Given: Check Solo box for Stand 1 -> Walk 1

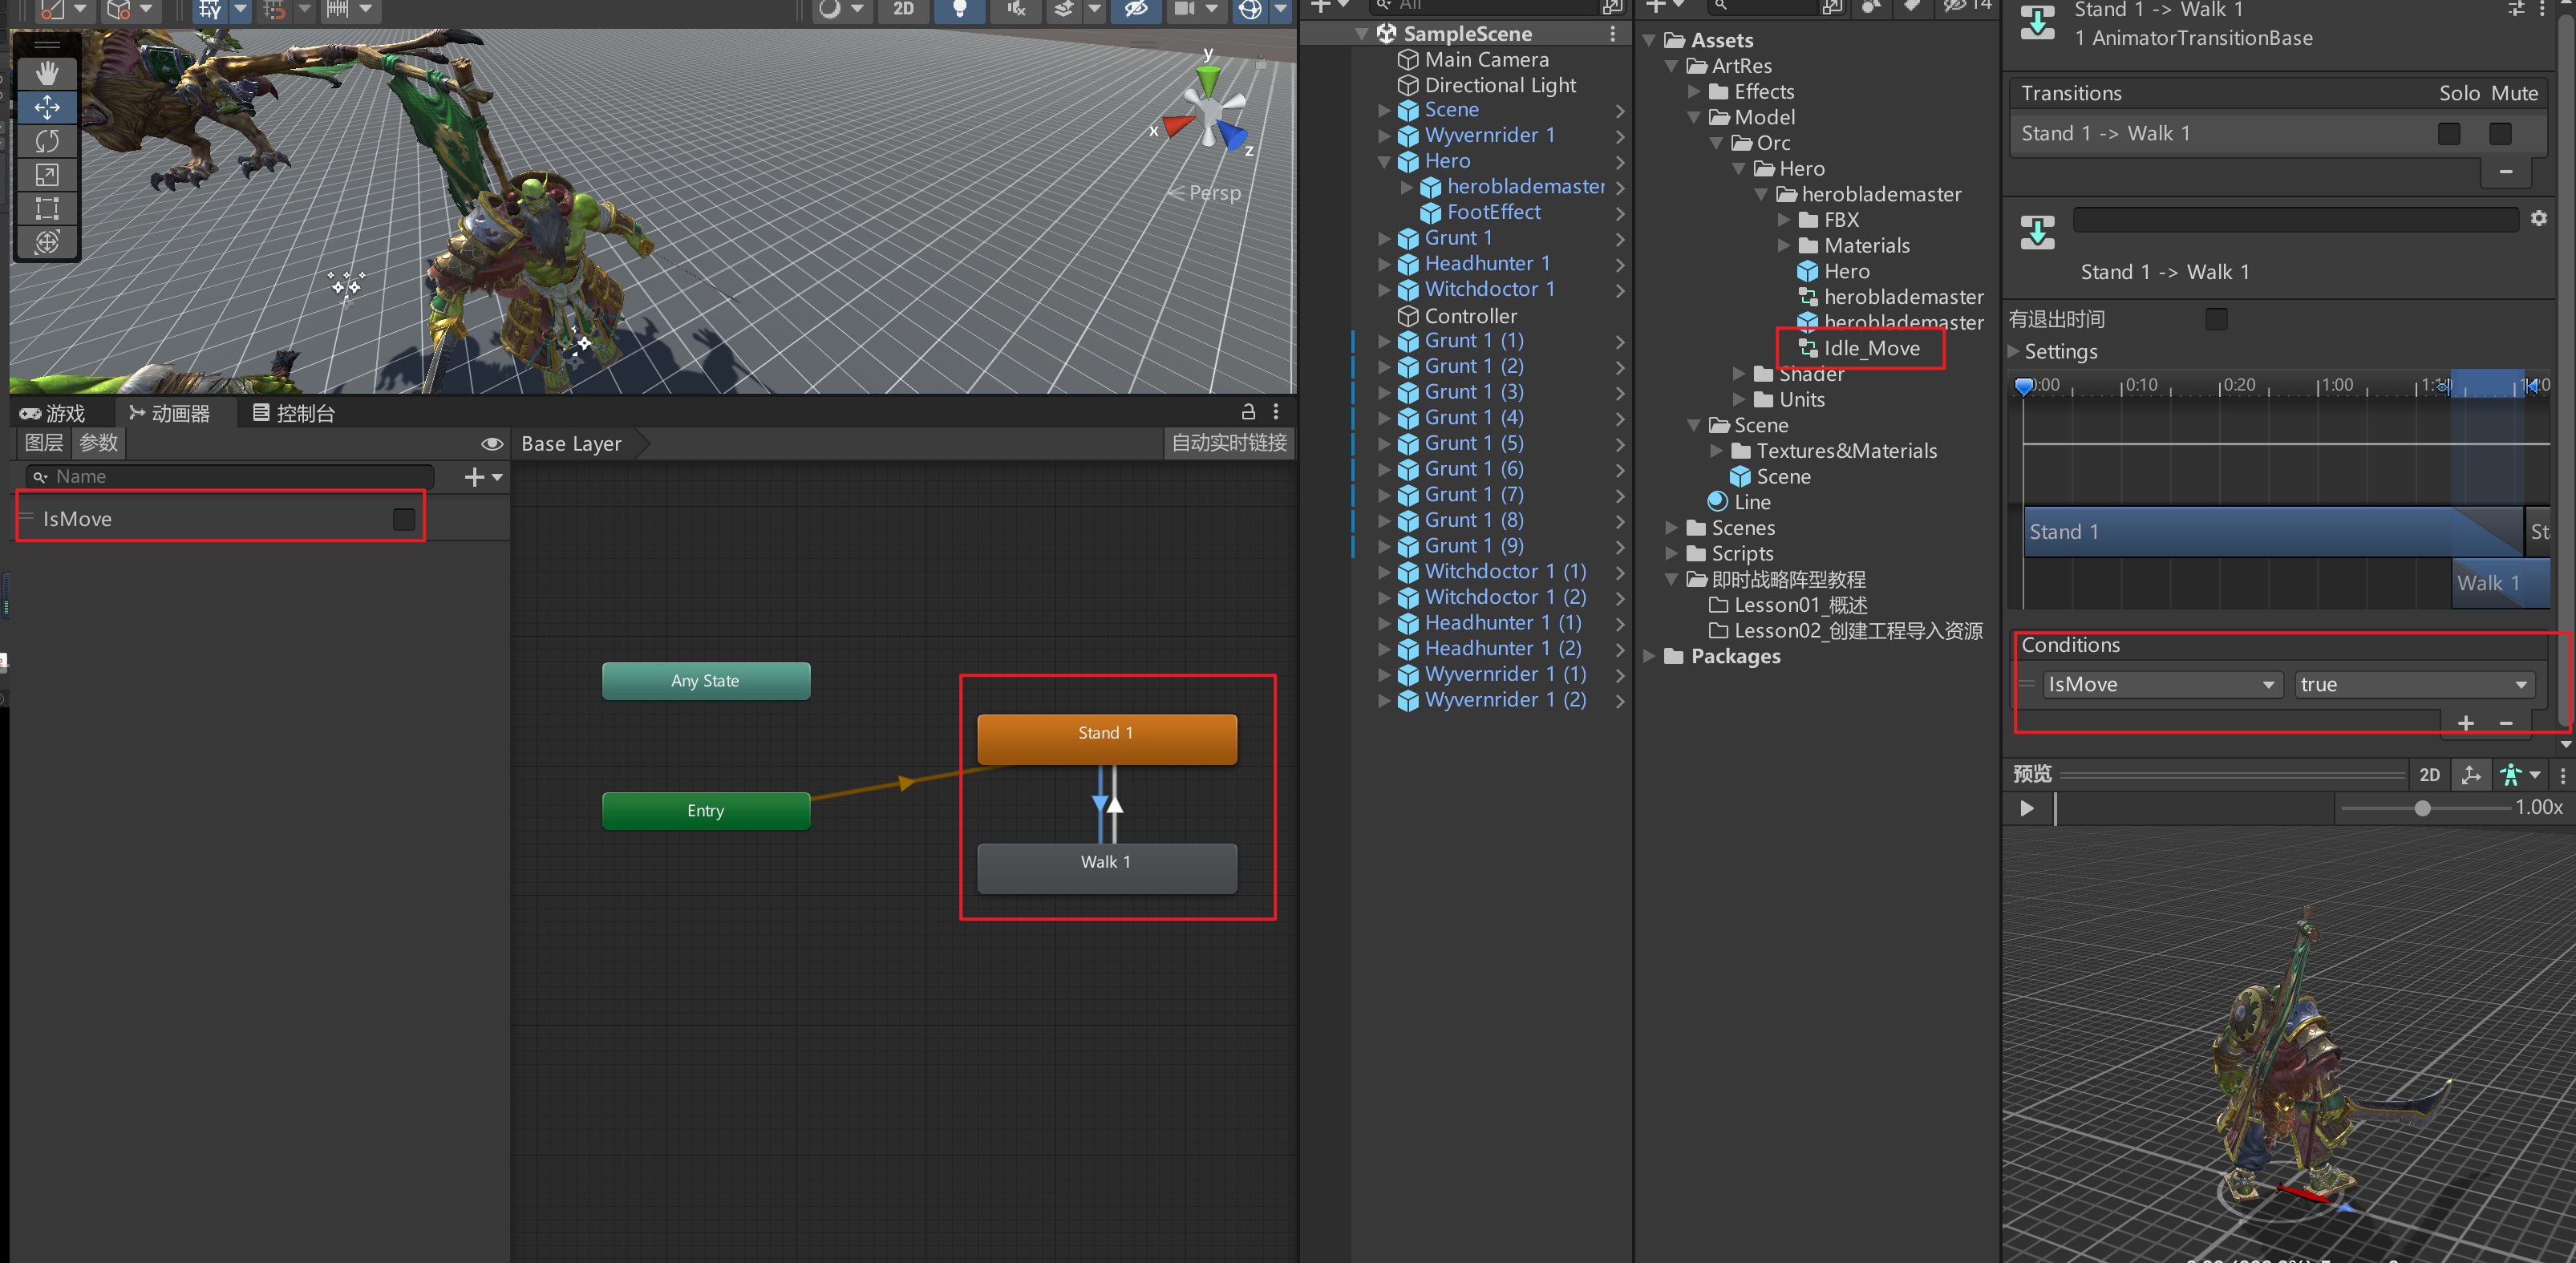Looking at the screenshot, I should click(x=2449, y=134).
